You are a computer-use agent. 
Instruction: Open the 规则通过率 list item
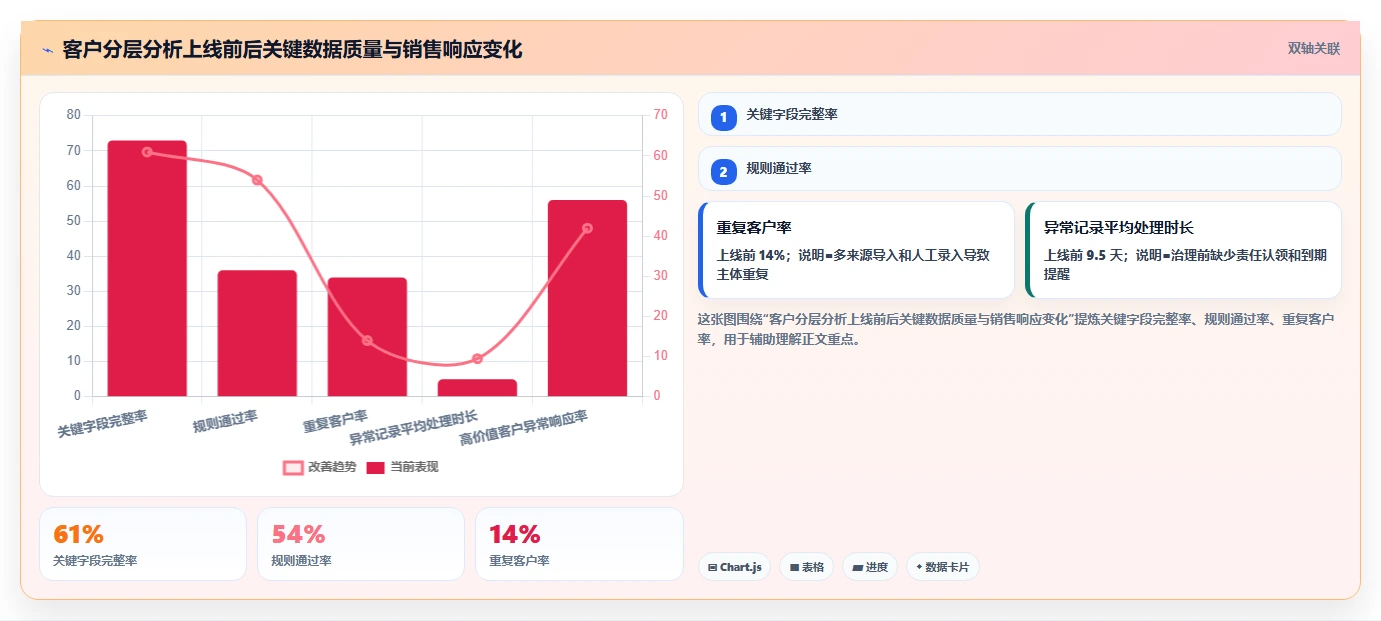click(1020, 168)
